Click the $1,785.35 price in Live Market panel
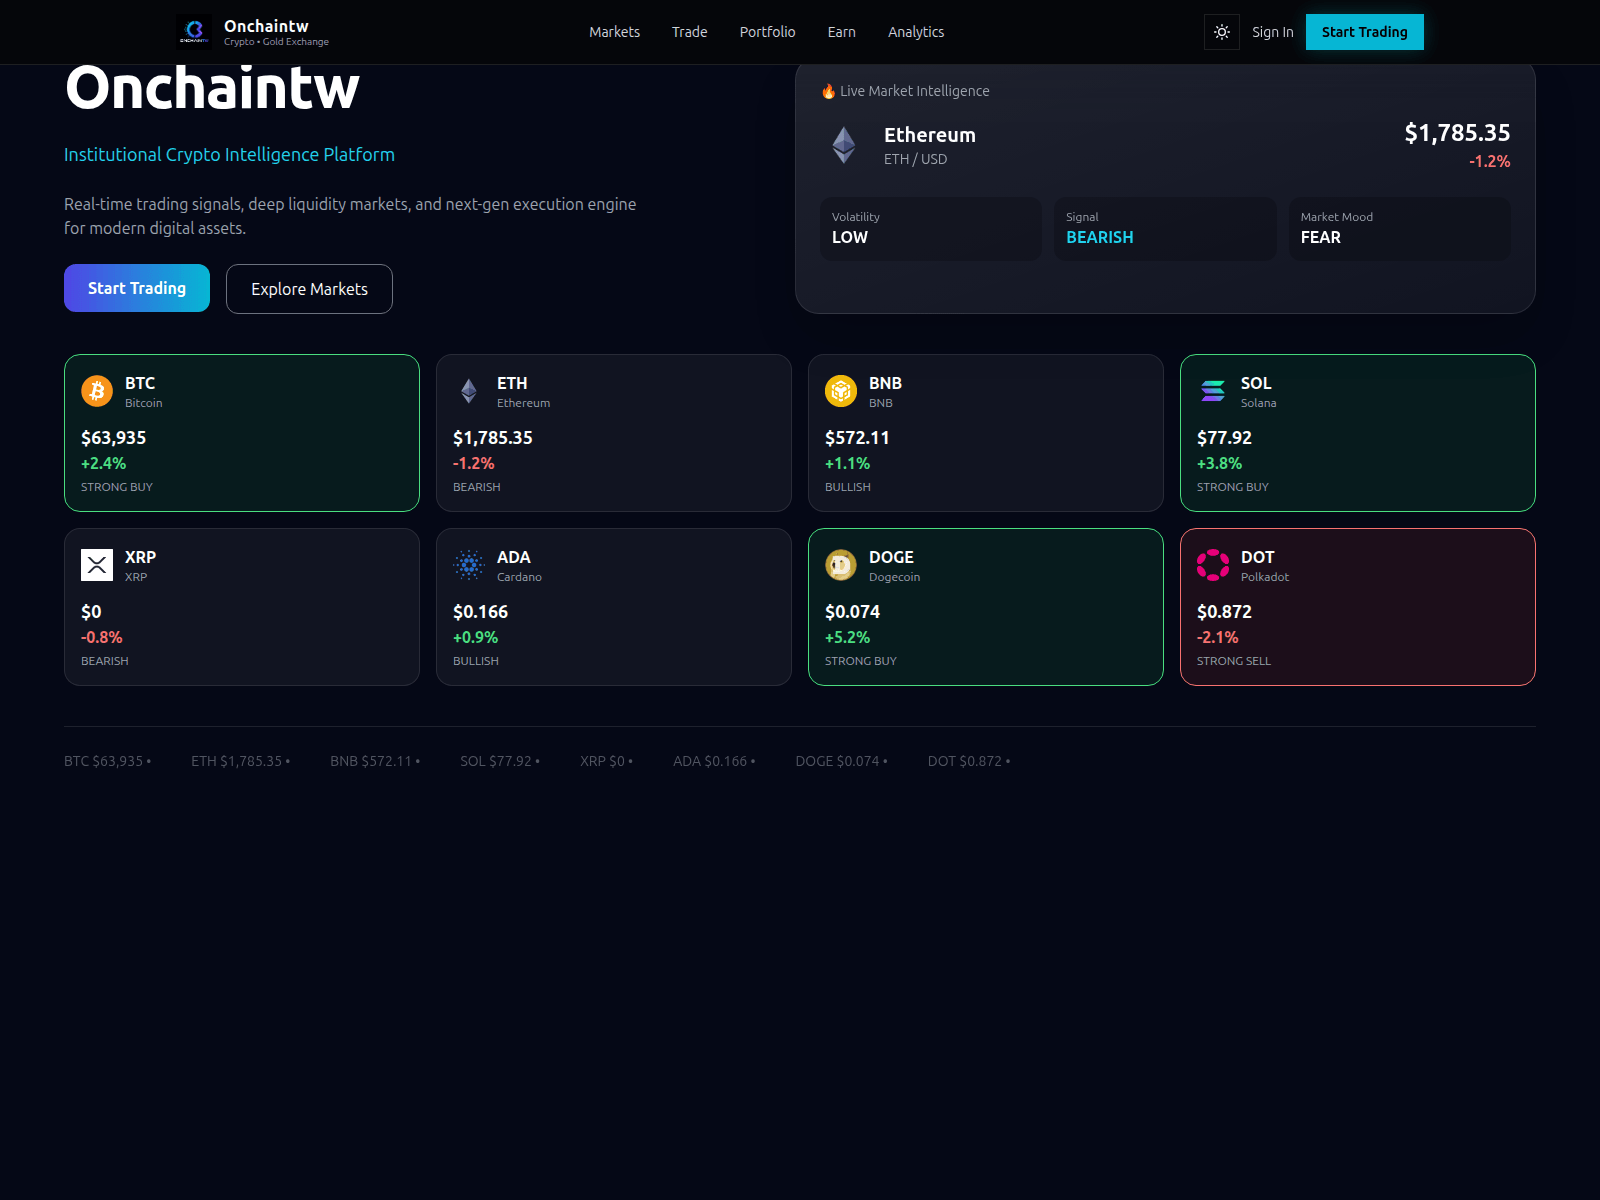 [1457, 133]
